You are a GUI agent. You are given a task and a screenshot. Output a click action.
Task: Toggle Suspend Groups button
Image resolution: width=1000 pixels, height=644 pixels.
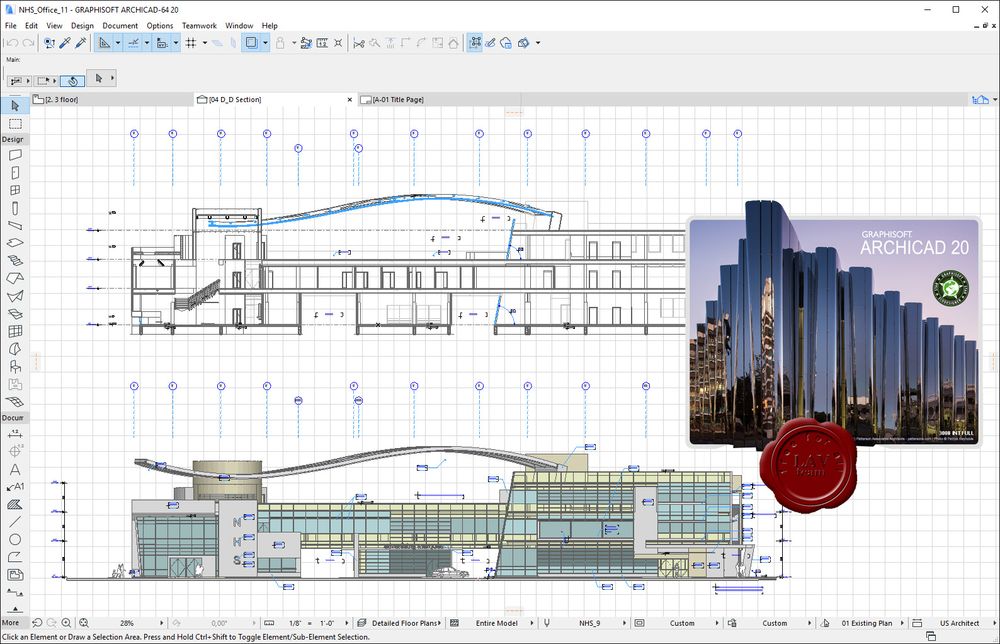pos(474,43)
